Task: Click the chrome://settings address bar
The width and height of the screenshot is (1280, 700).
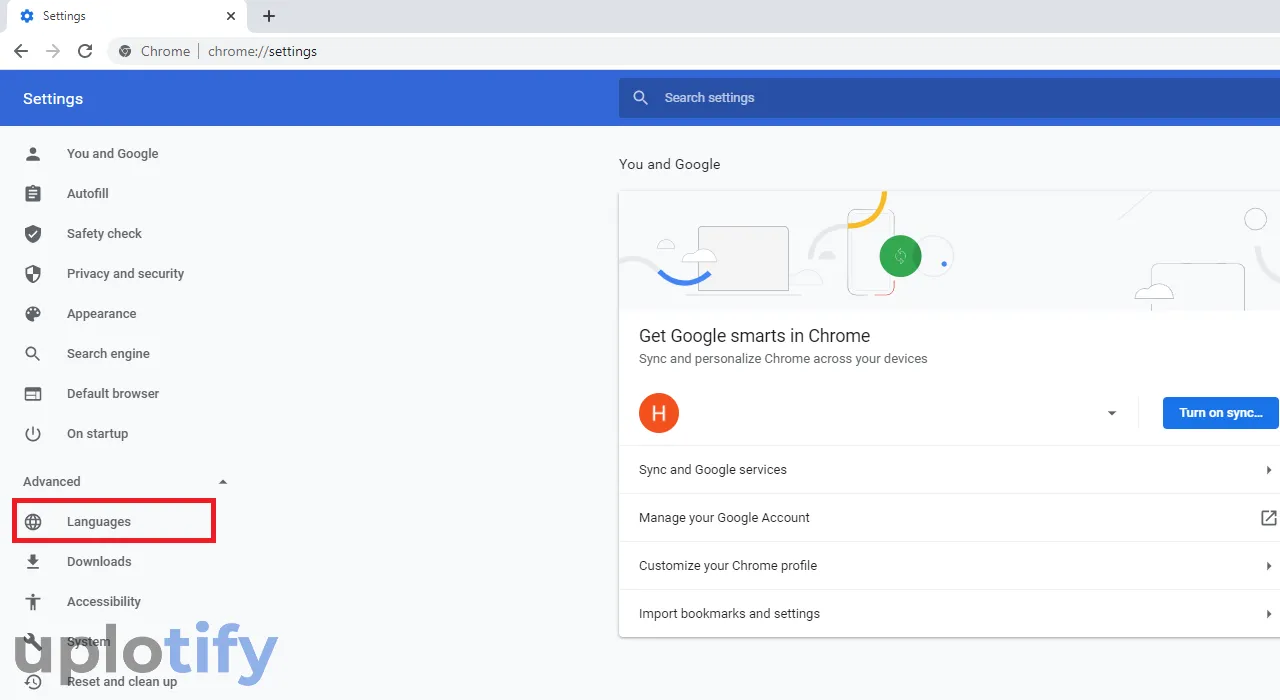Action: [x=693, y=51]
